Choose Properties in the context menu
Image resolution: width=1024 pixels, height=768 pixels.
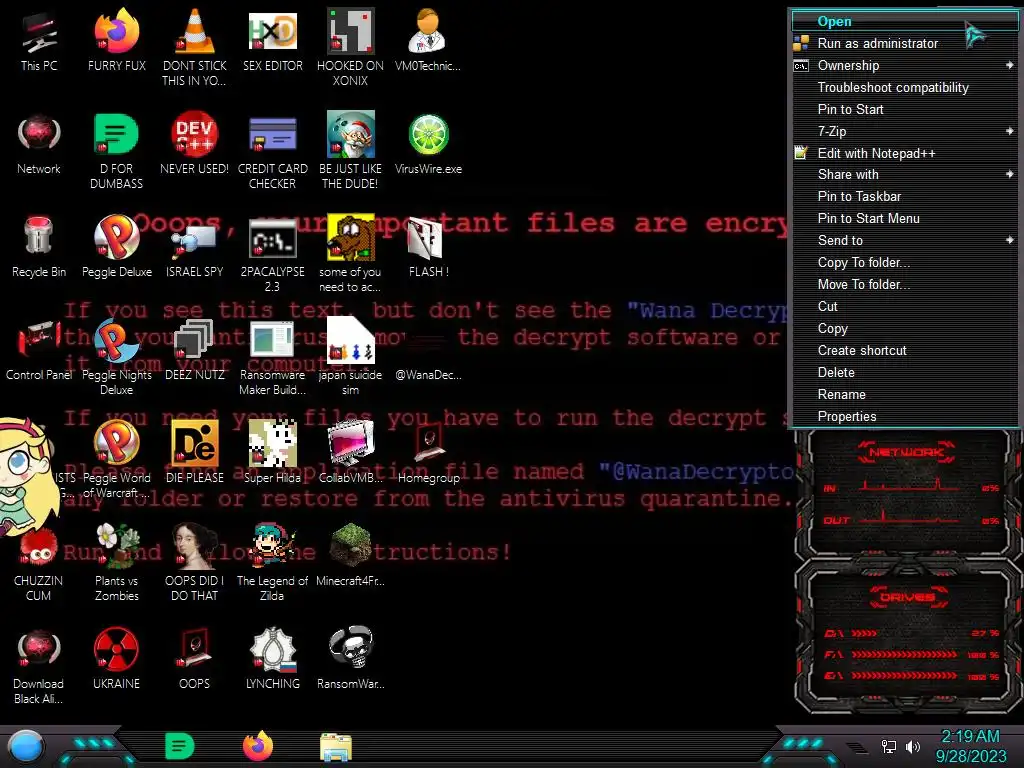pyautogui.click(x=904, y=417)
